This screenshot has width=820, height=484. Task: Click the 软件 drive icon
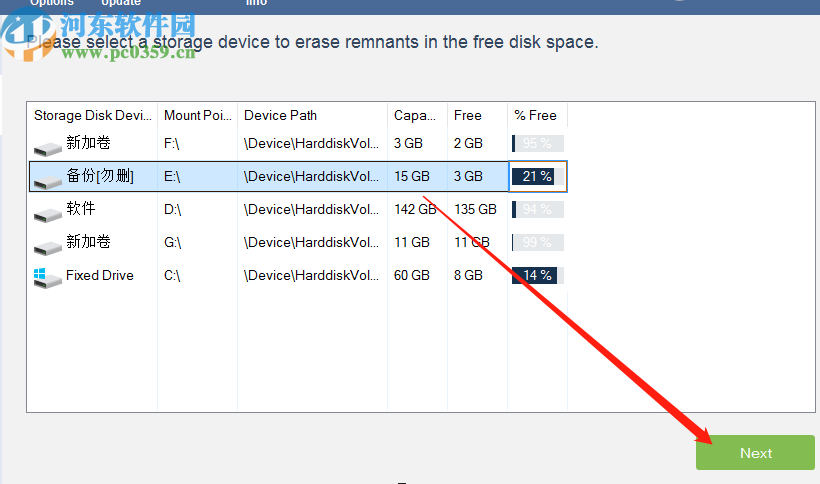point(48,214)
